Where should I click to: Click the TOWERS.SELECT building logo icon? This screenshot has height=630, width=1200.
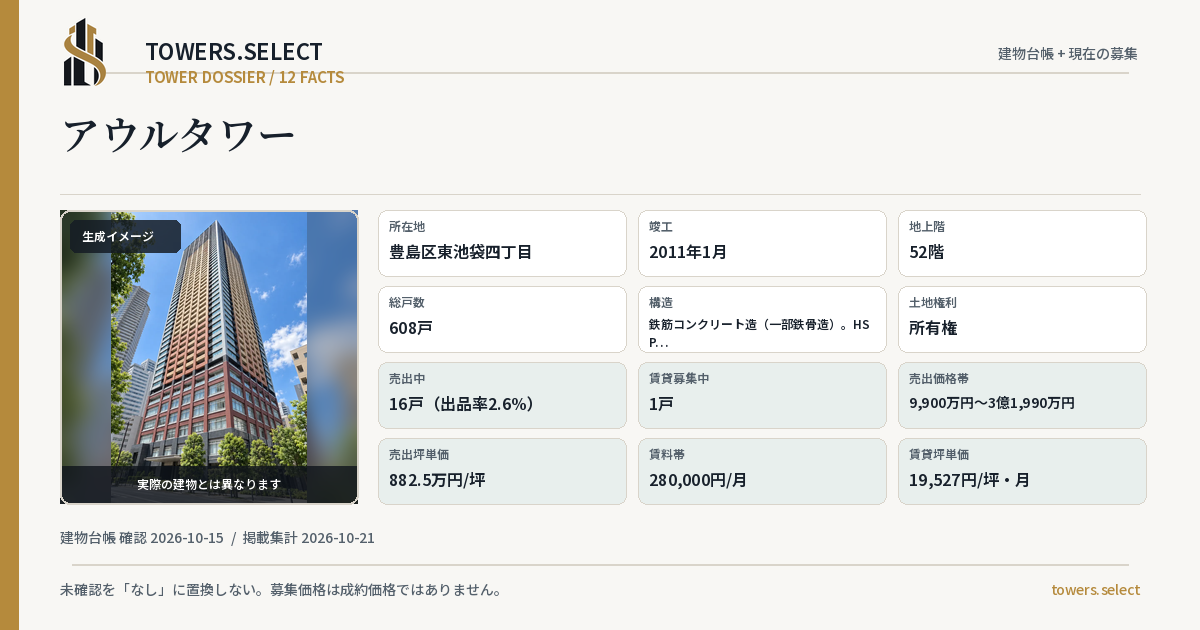click(85, 52)
